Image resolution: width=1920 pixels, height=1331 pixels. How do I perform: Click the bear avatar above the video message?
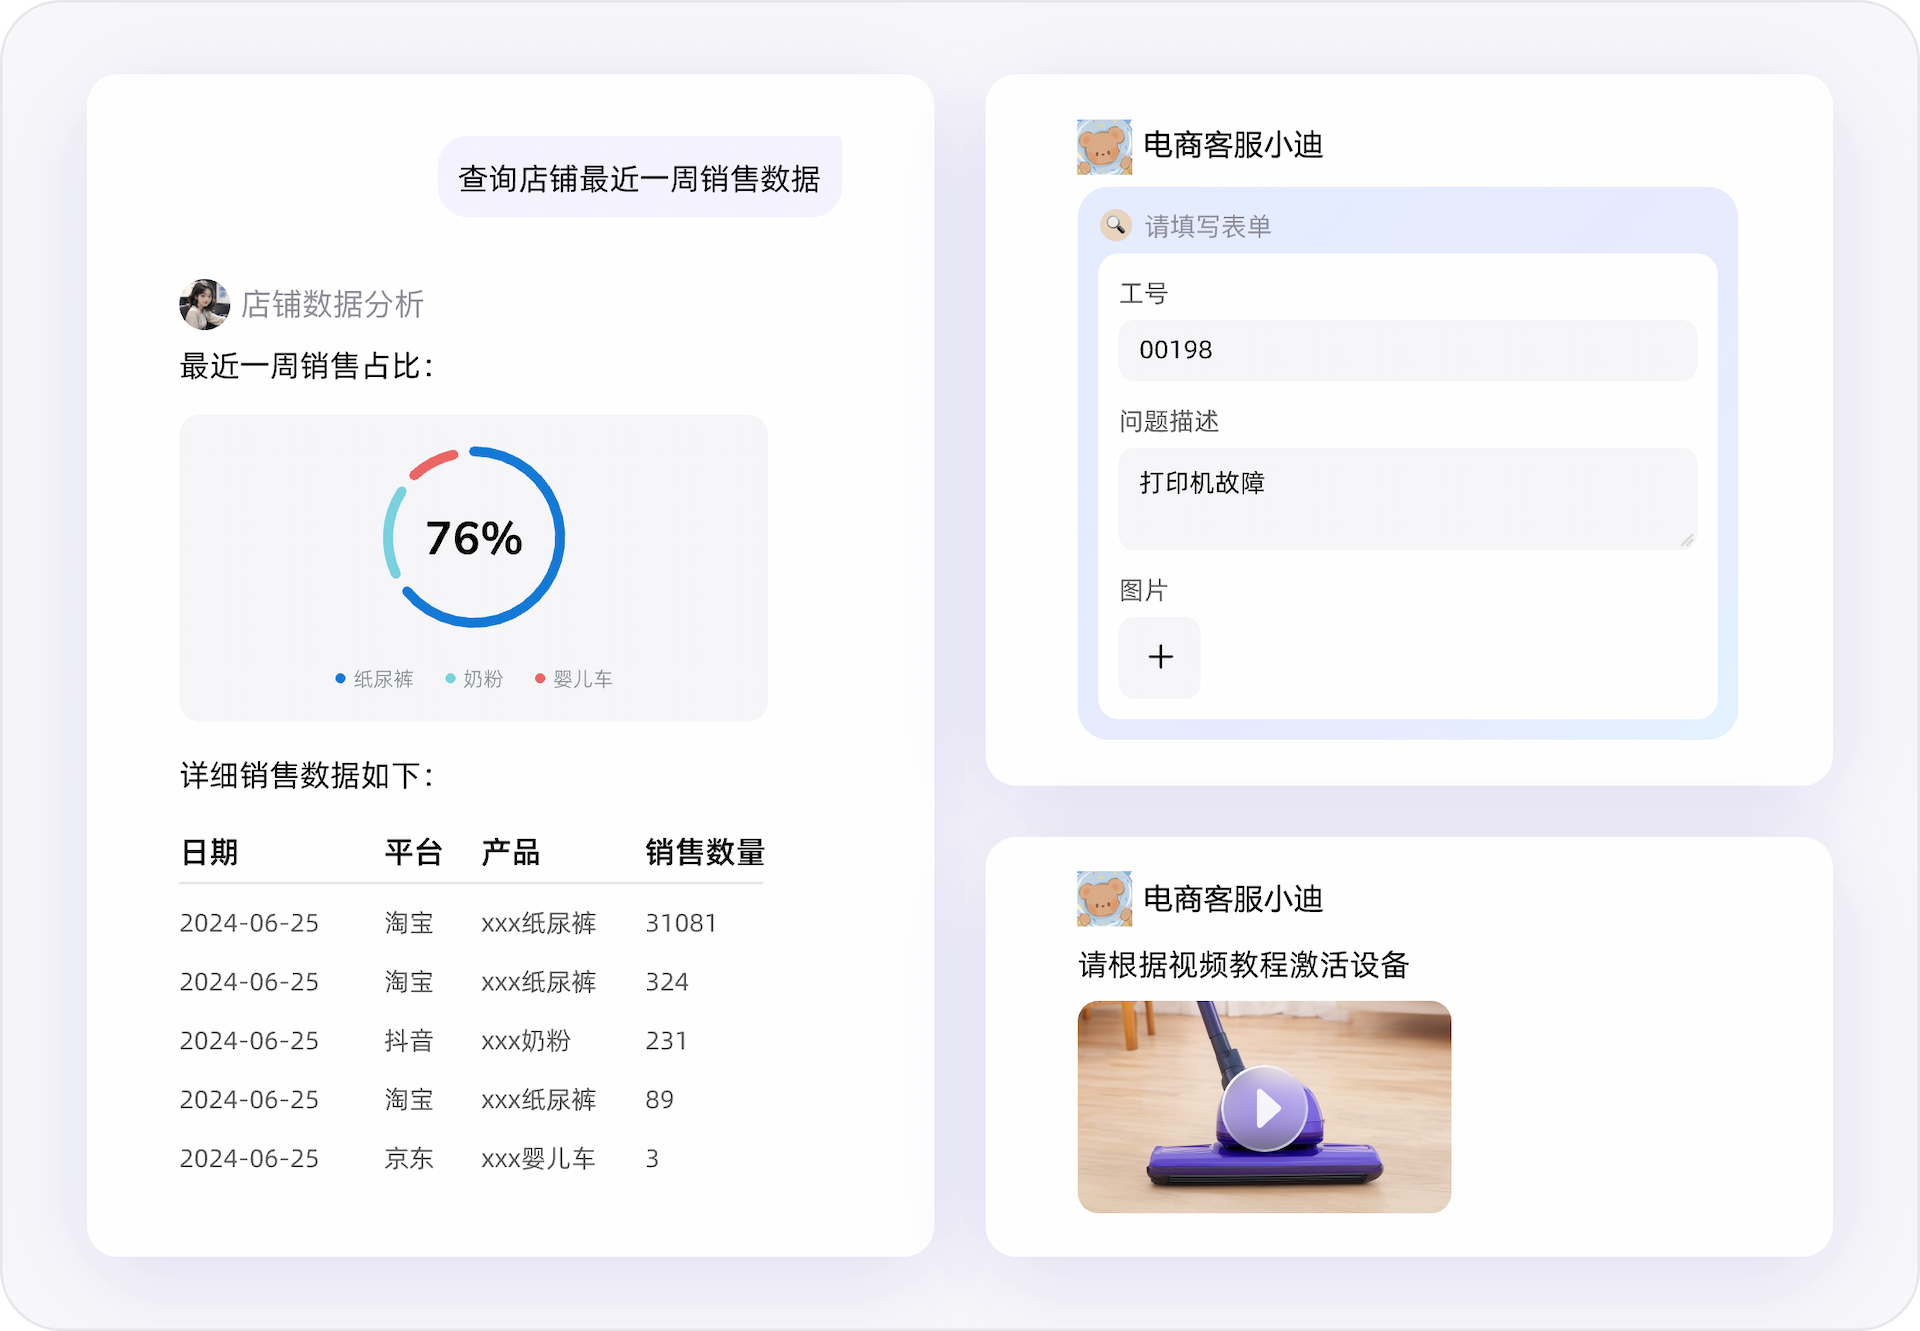(x=1104, y=899)
